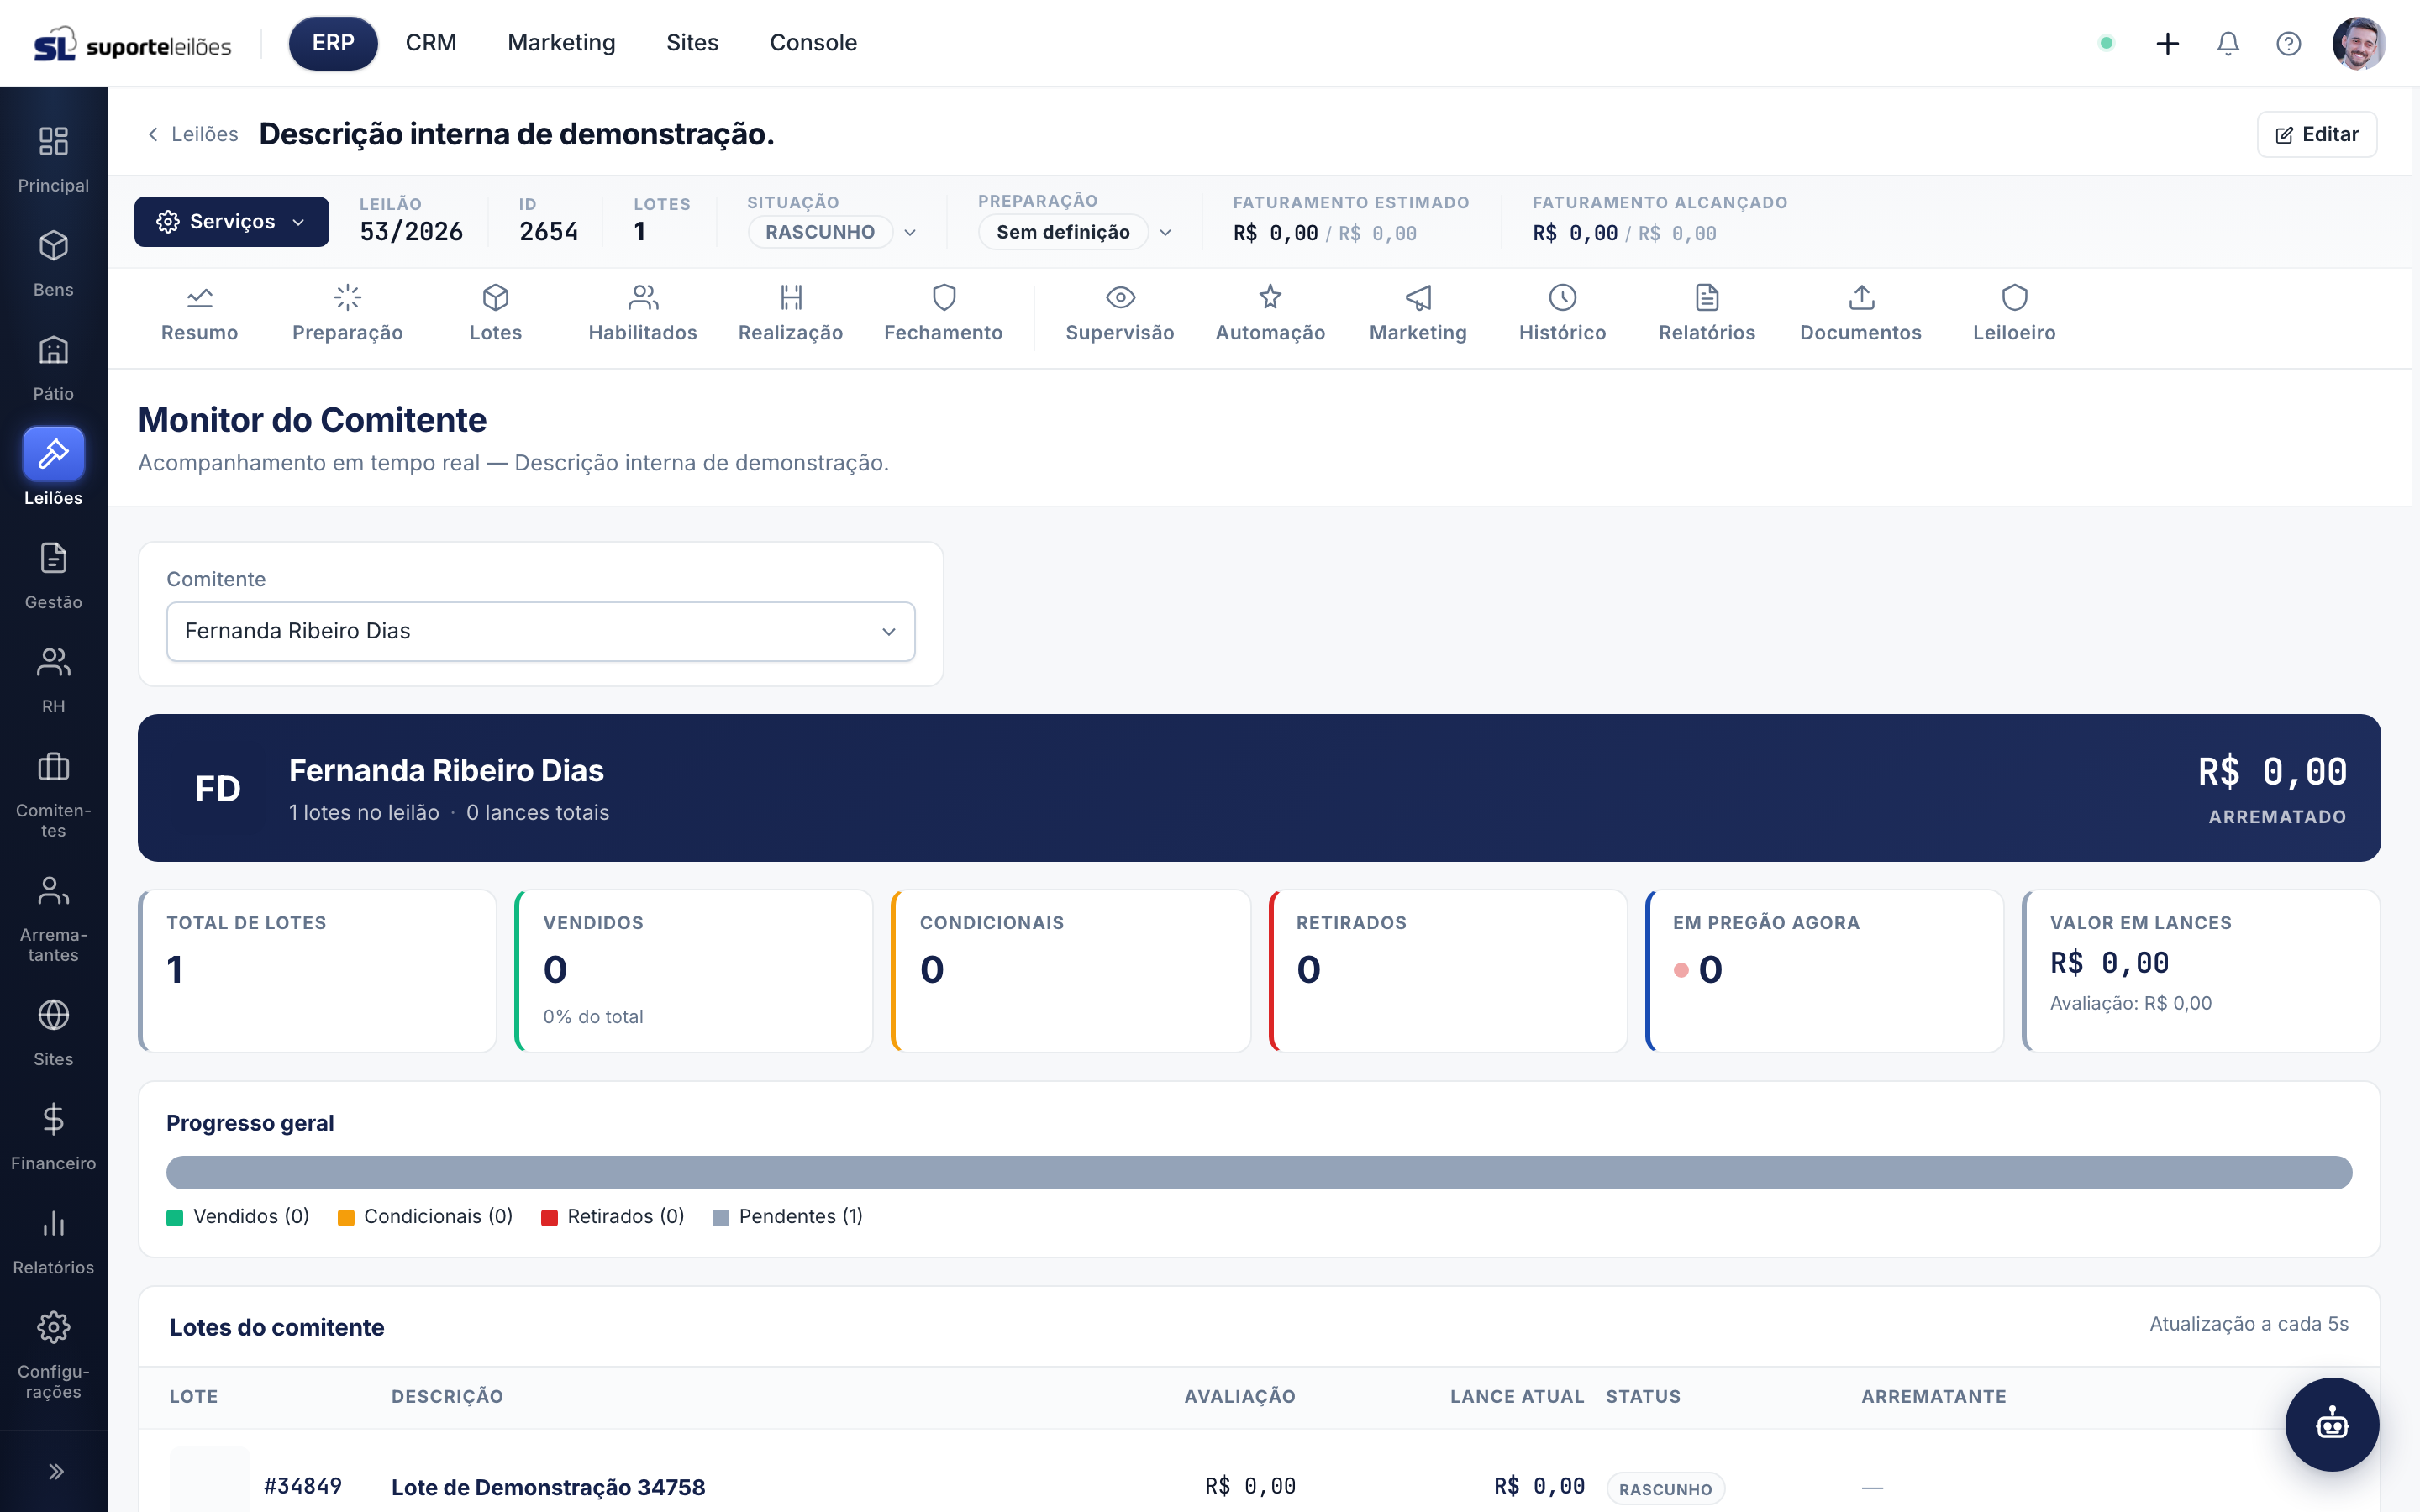
Task: Switch to the CRM module
Action: (431, 43)
